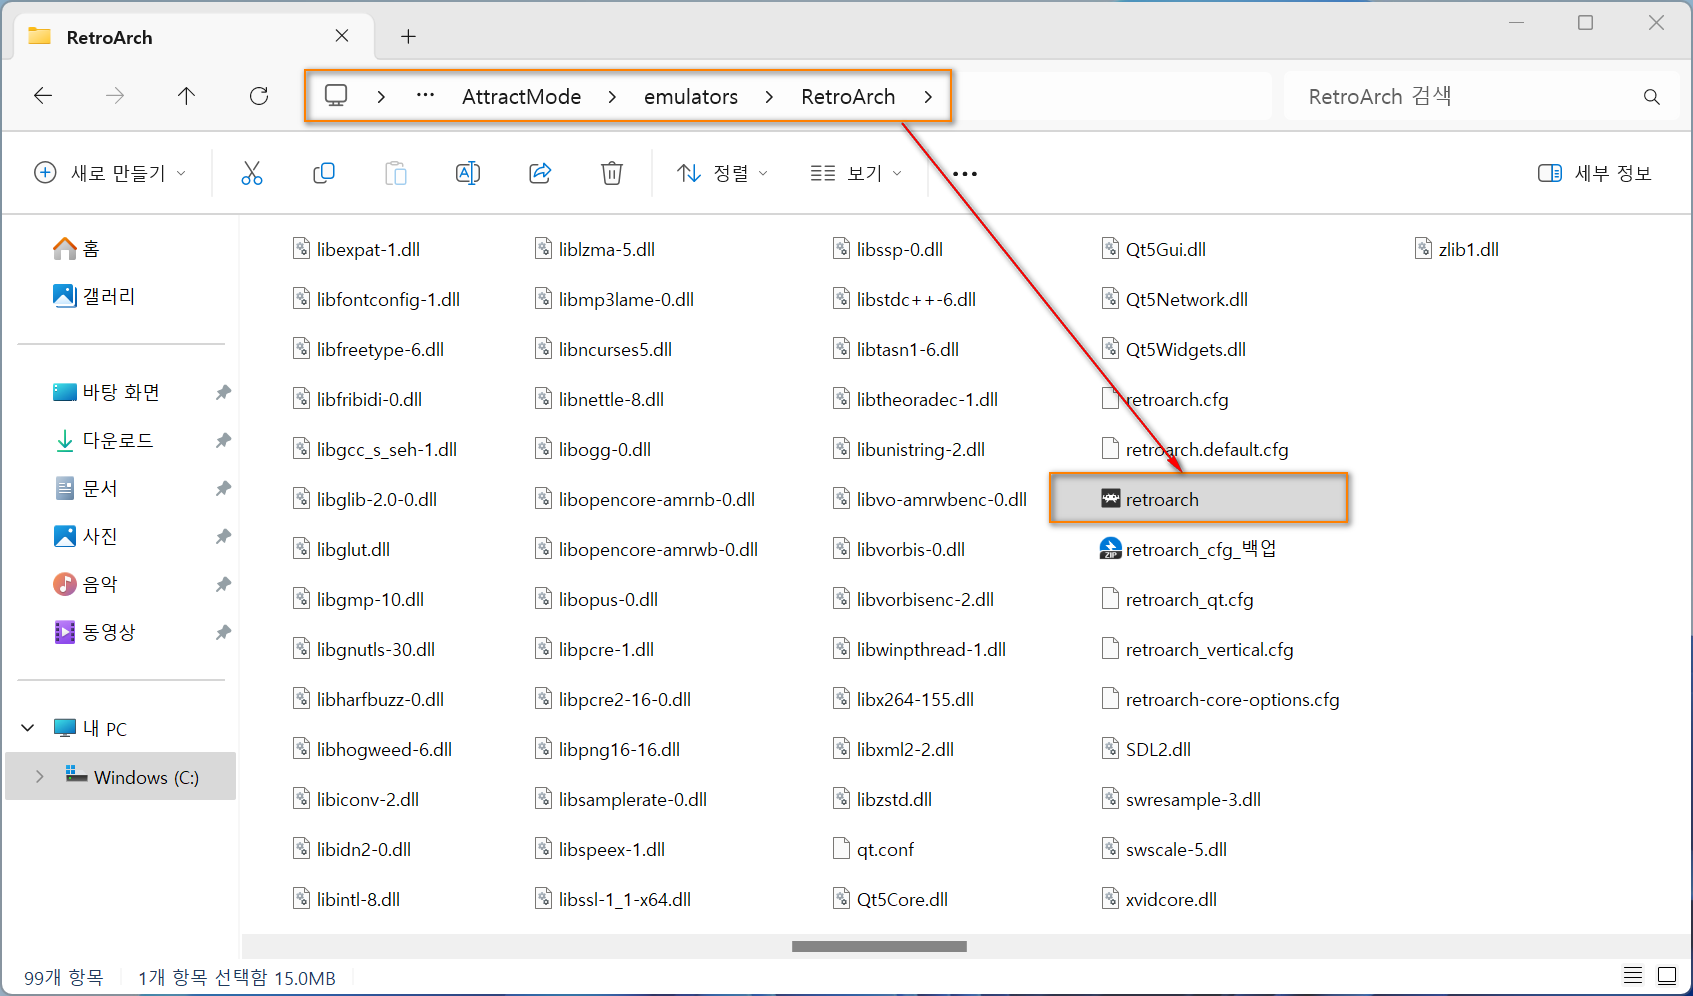Open 사진 in the sidebar
This screenshot has height=996, width=1693.
(x=86, y=536)
